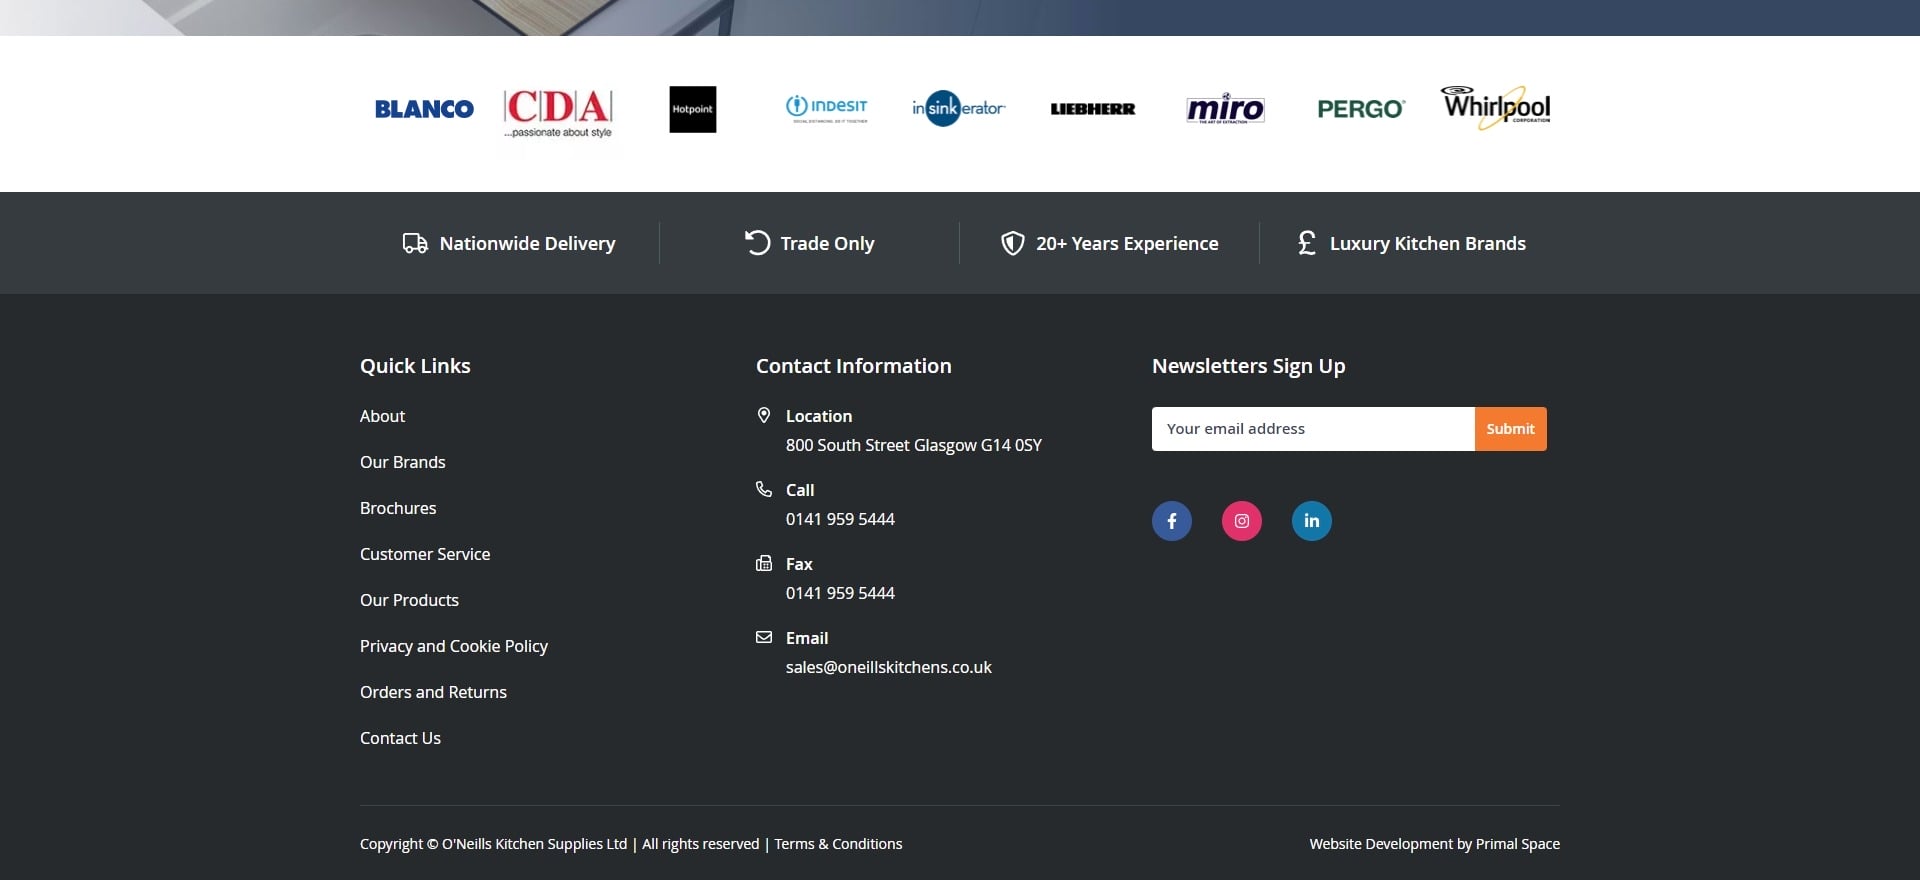
Task: Click the CDA brand logo
Action: tap(558, 113)
